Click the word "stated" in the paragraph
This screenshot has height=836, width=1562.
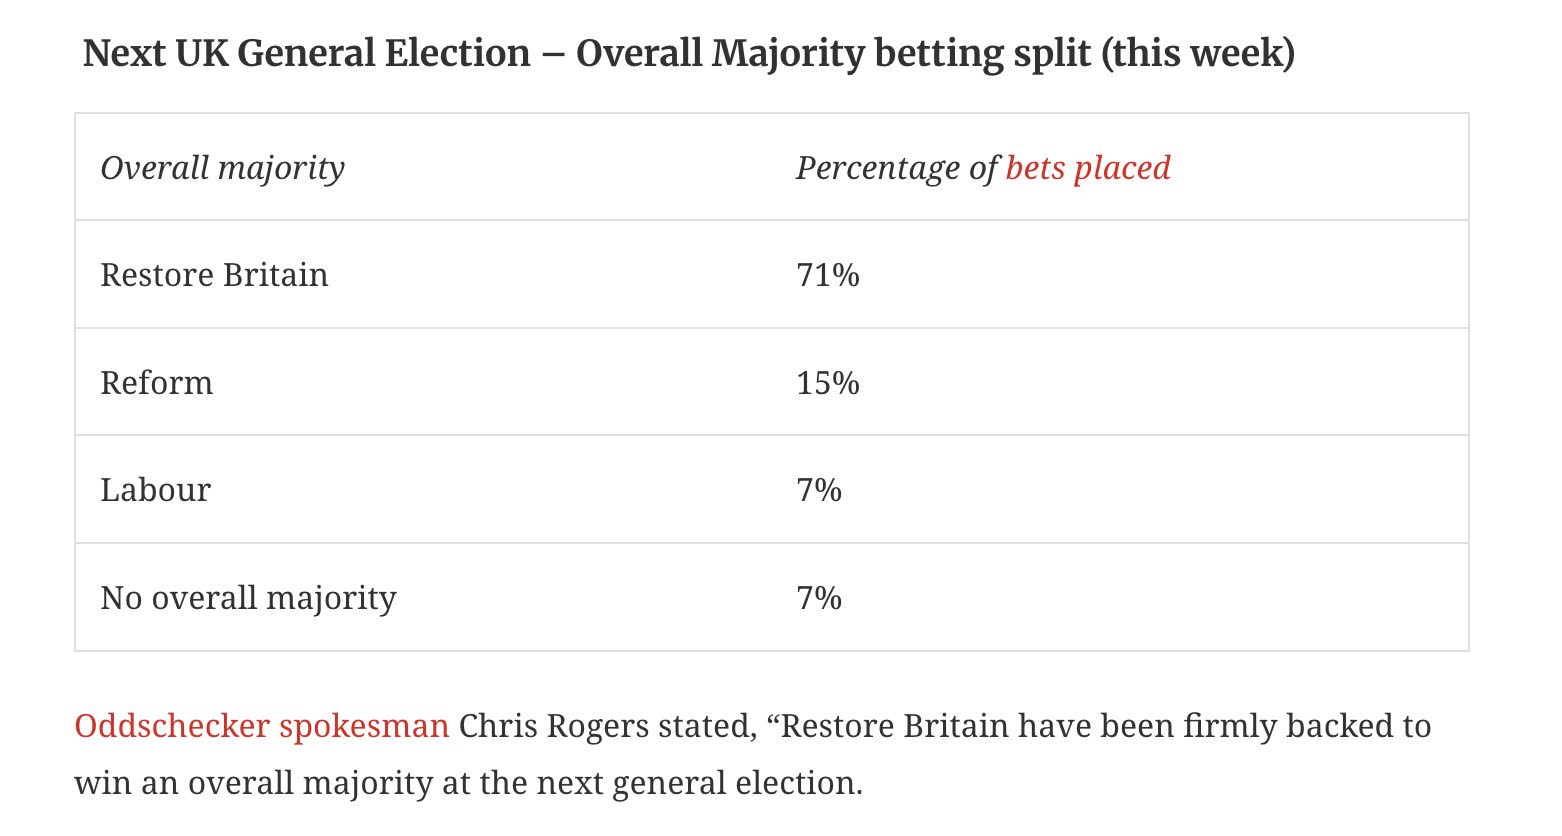coord(707,726)
